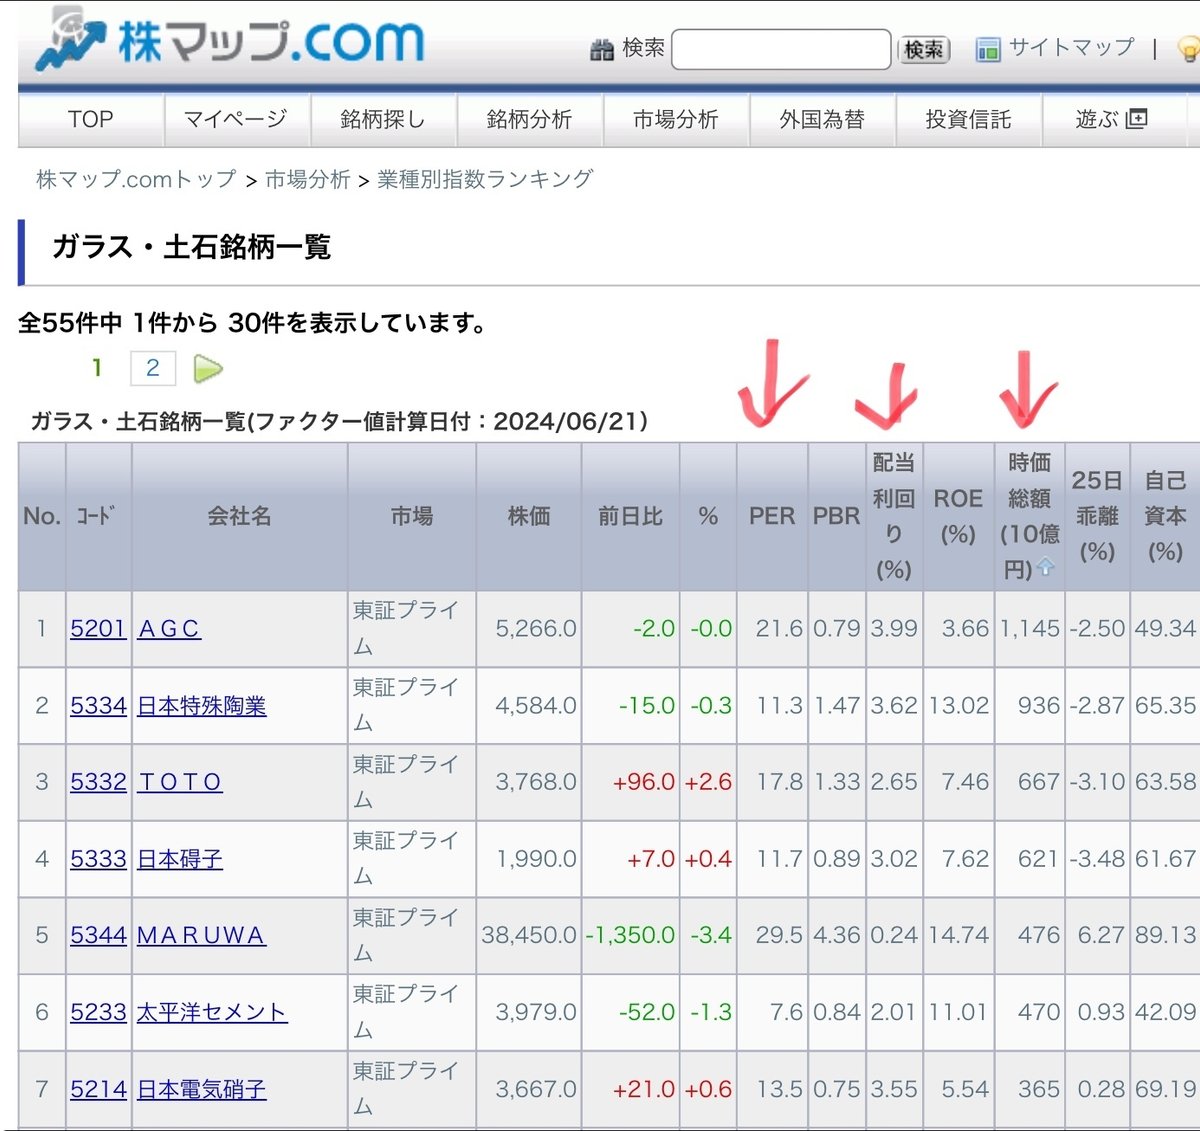Open the 日本碍子 company link

(x=180, y=859)
